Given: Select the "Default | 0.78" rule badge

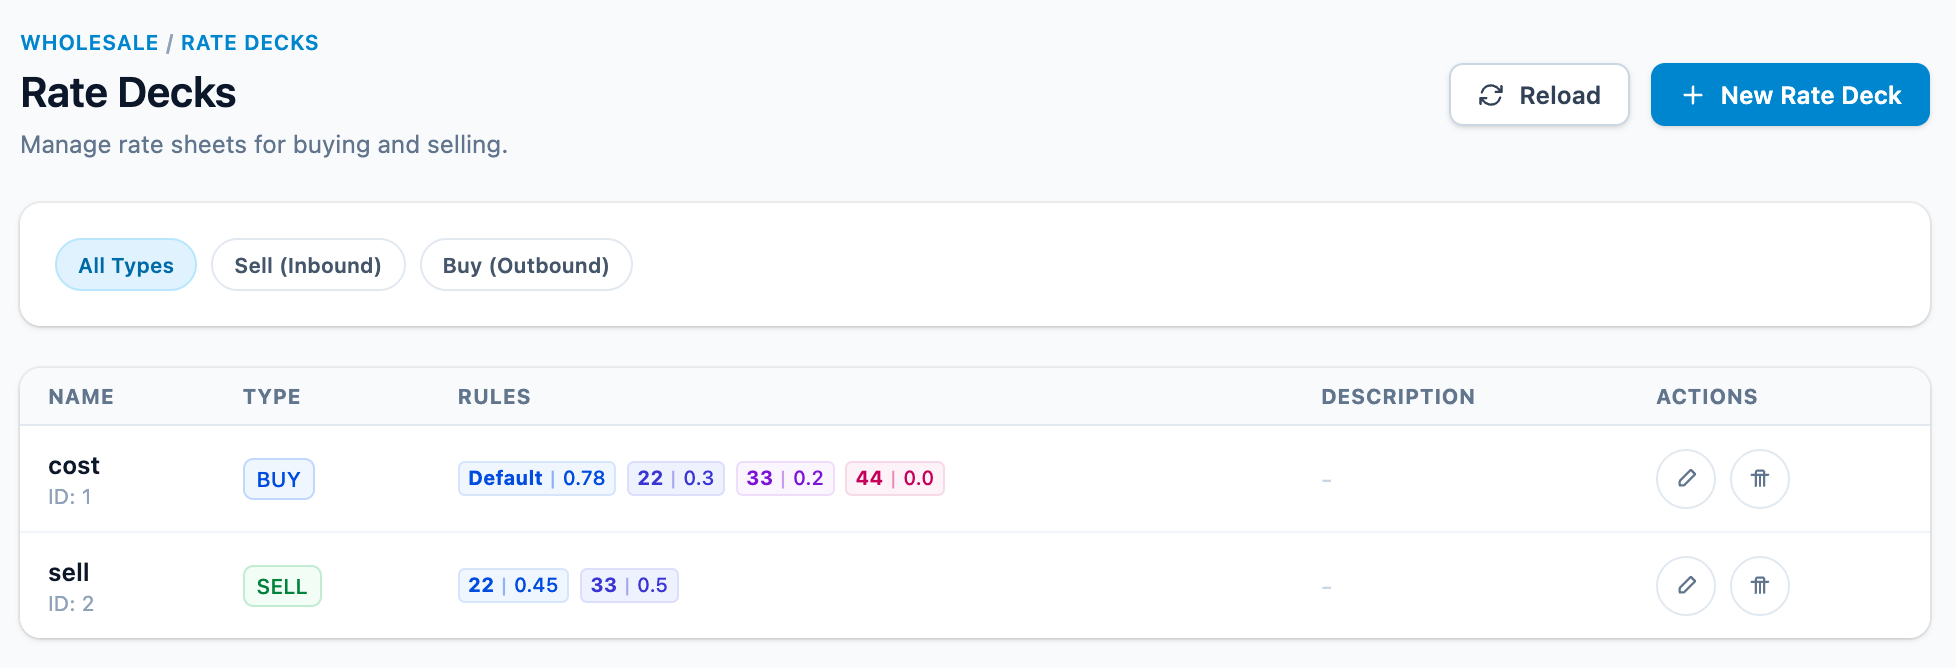Looking at the screenshot, I should [537, 478].
